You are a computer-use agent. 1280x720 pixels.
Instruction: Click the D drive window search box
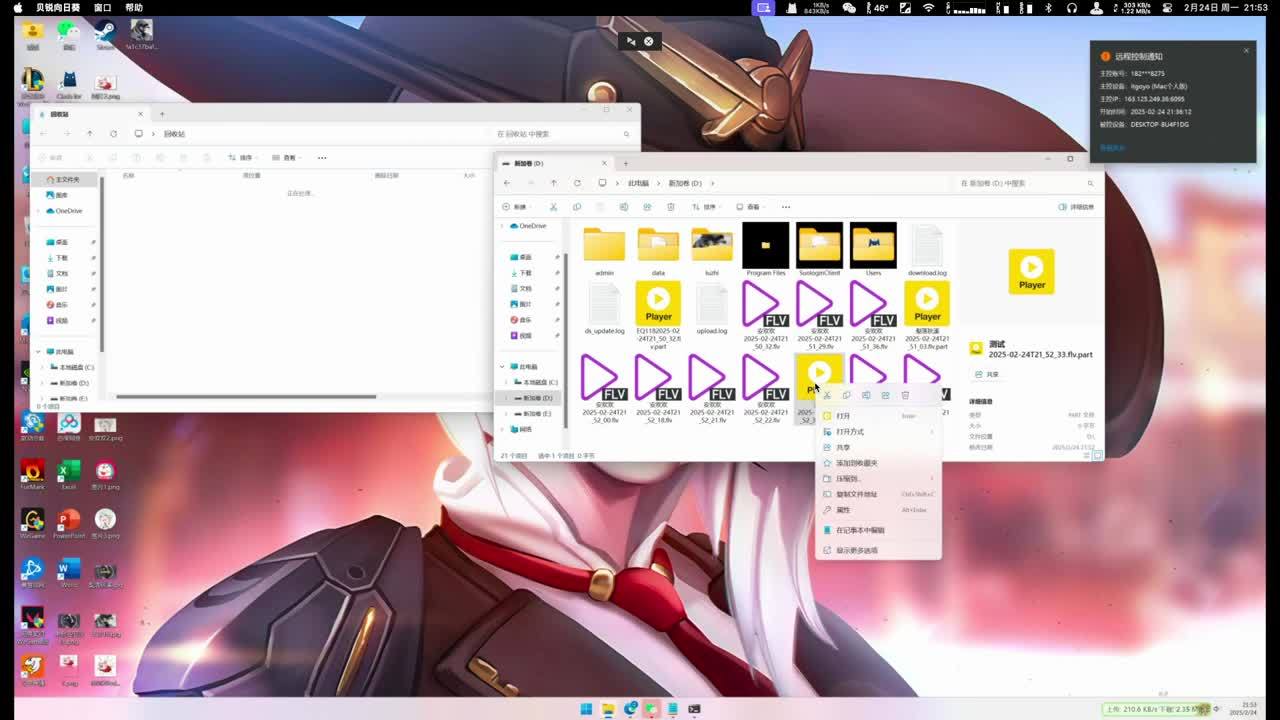pyautogui.click(x=1020, y=183)
